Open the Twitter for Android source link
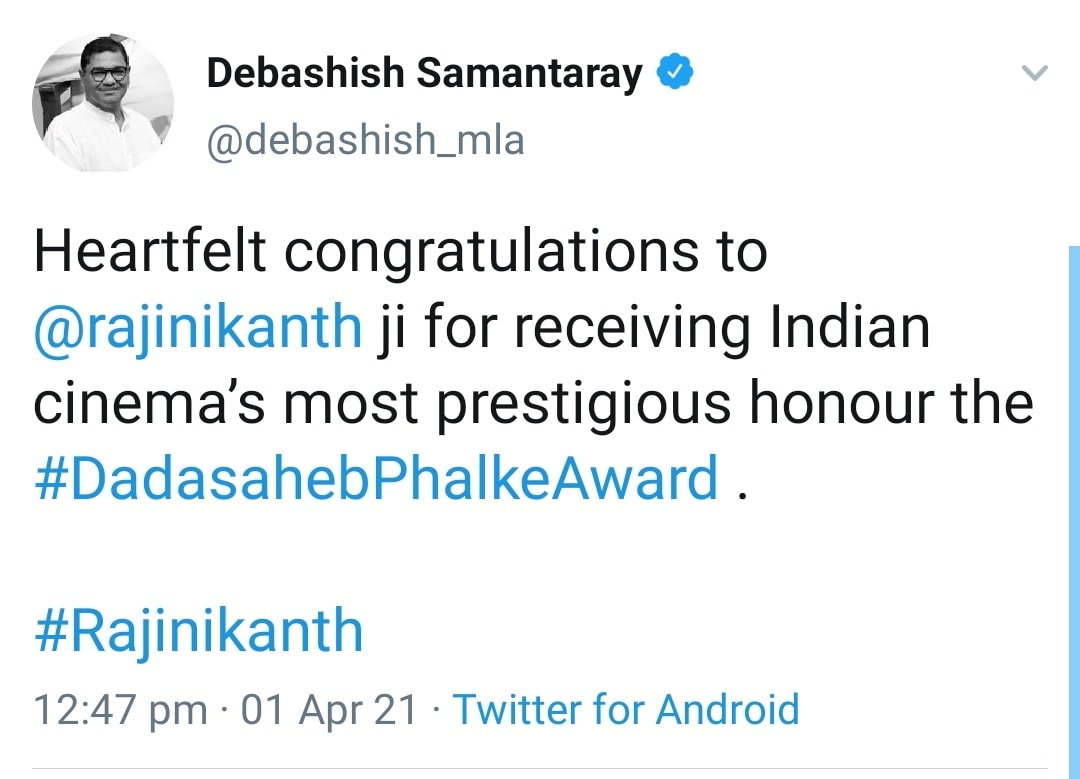This screenshot has width=1080, height=779. pos(627,710)
